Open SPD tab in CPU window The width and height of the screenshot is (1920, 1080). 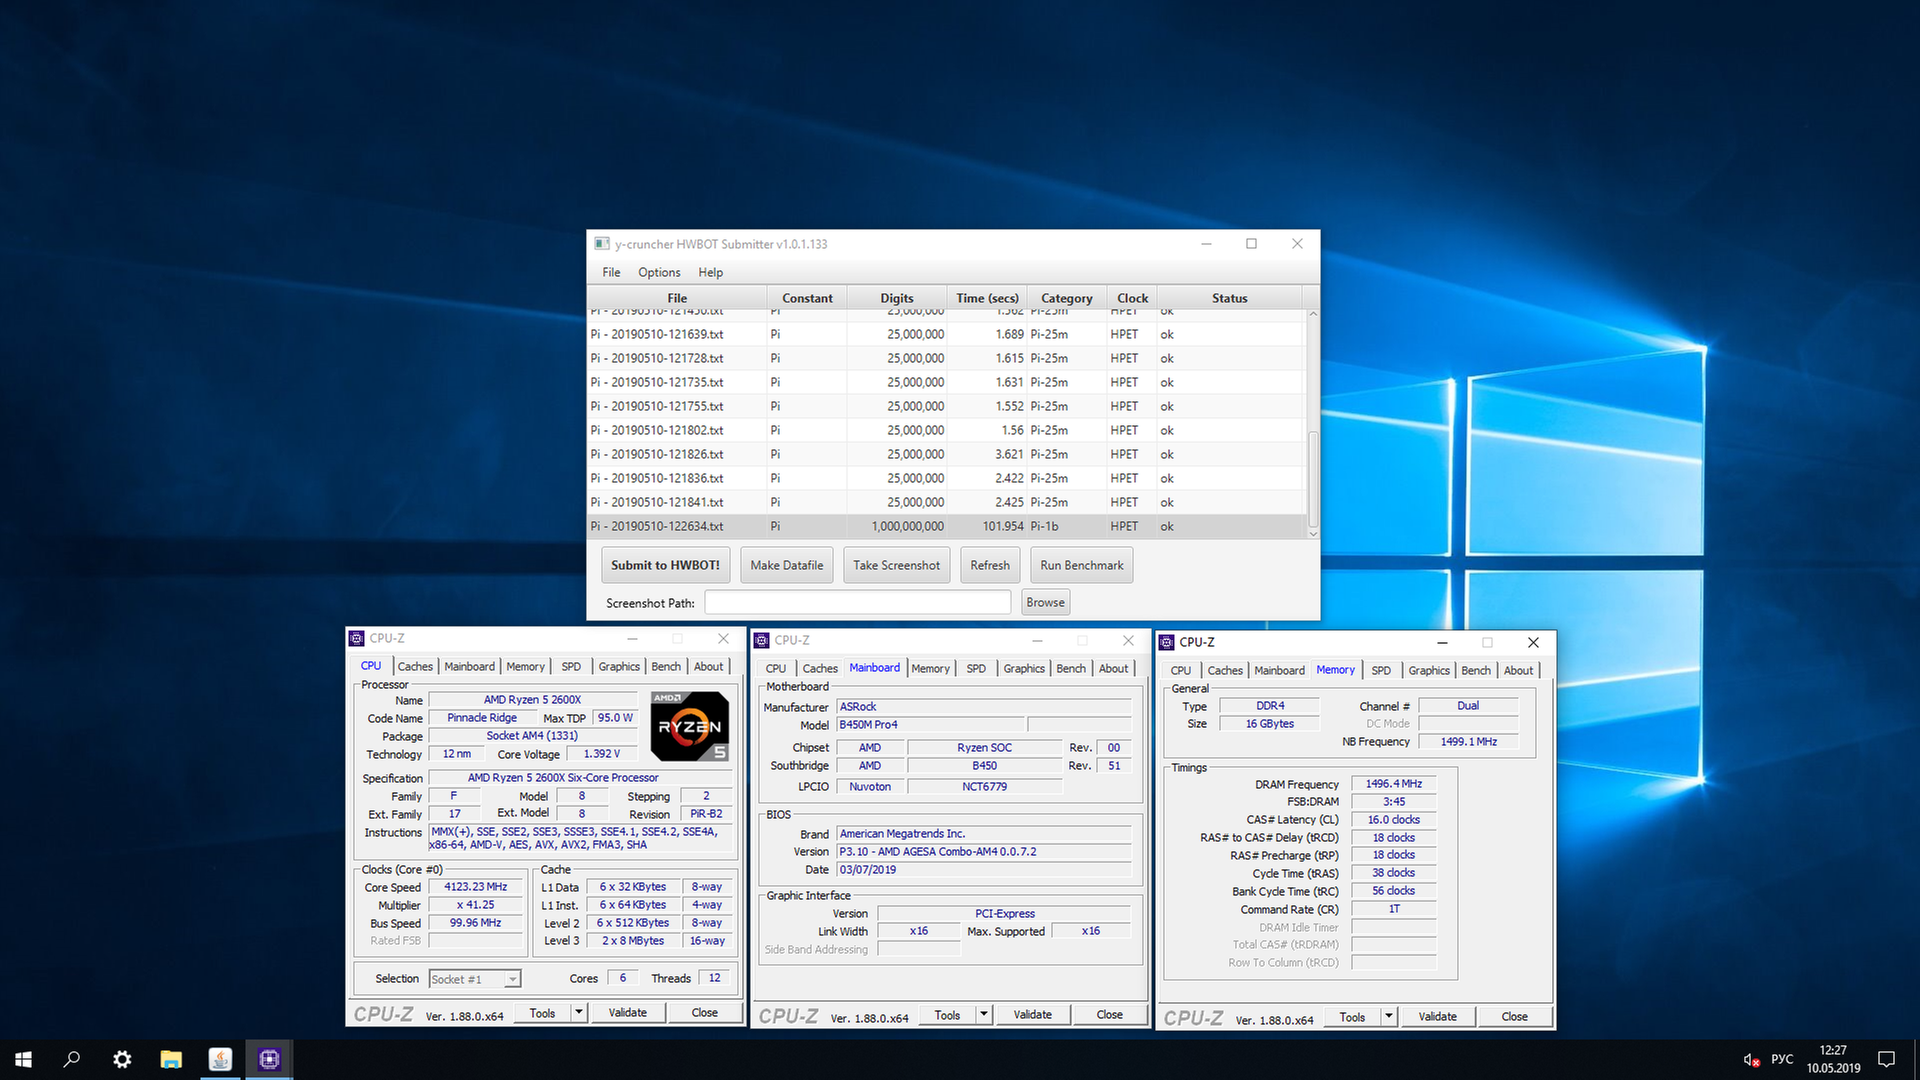[571, 666]
